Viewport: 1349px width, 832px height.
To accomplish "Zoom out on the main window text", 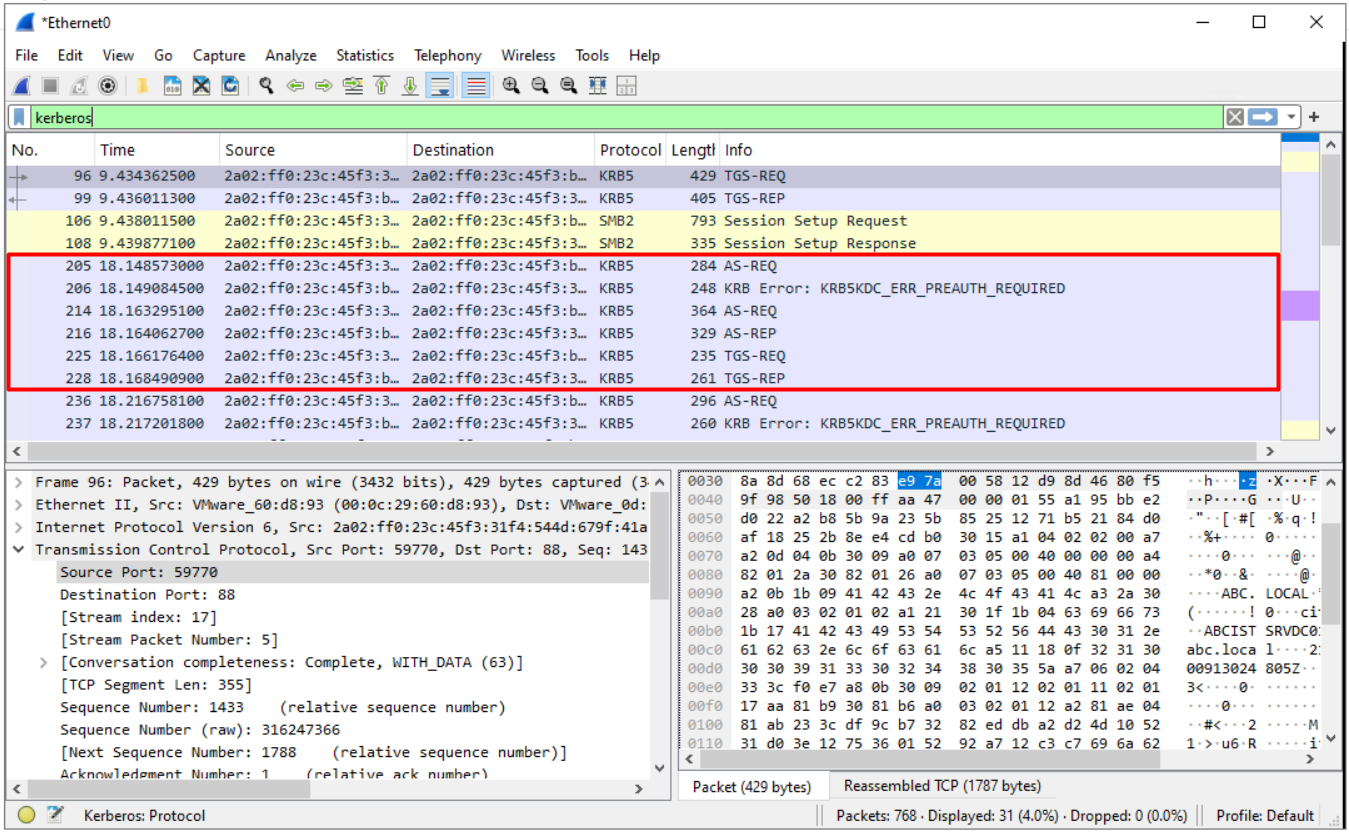I will 540,86.
